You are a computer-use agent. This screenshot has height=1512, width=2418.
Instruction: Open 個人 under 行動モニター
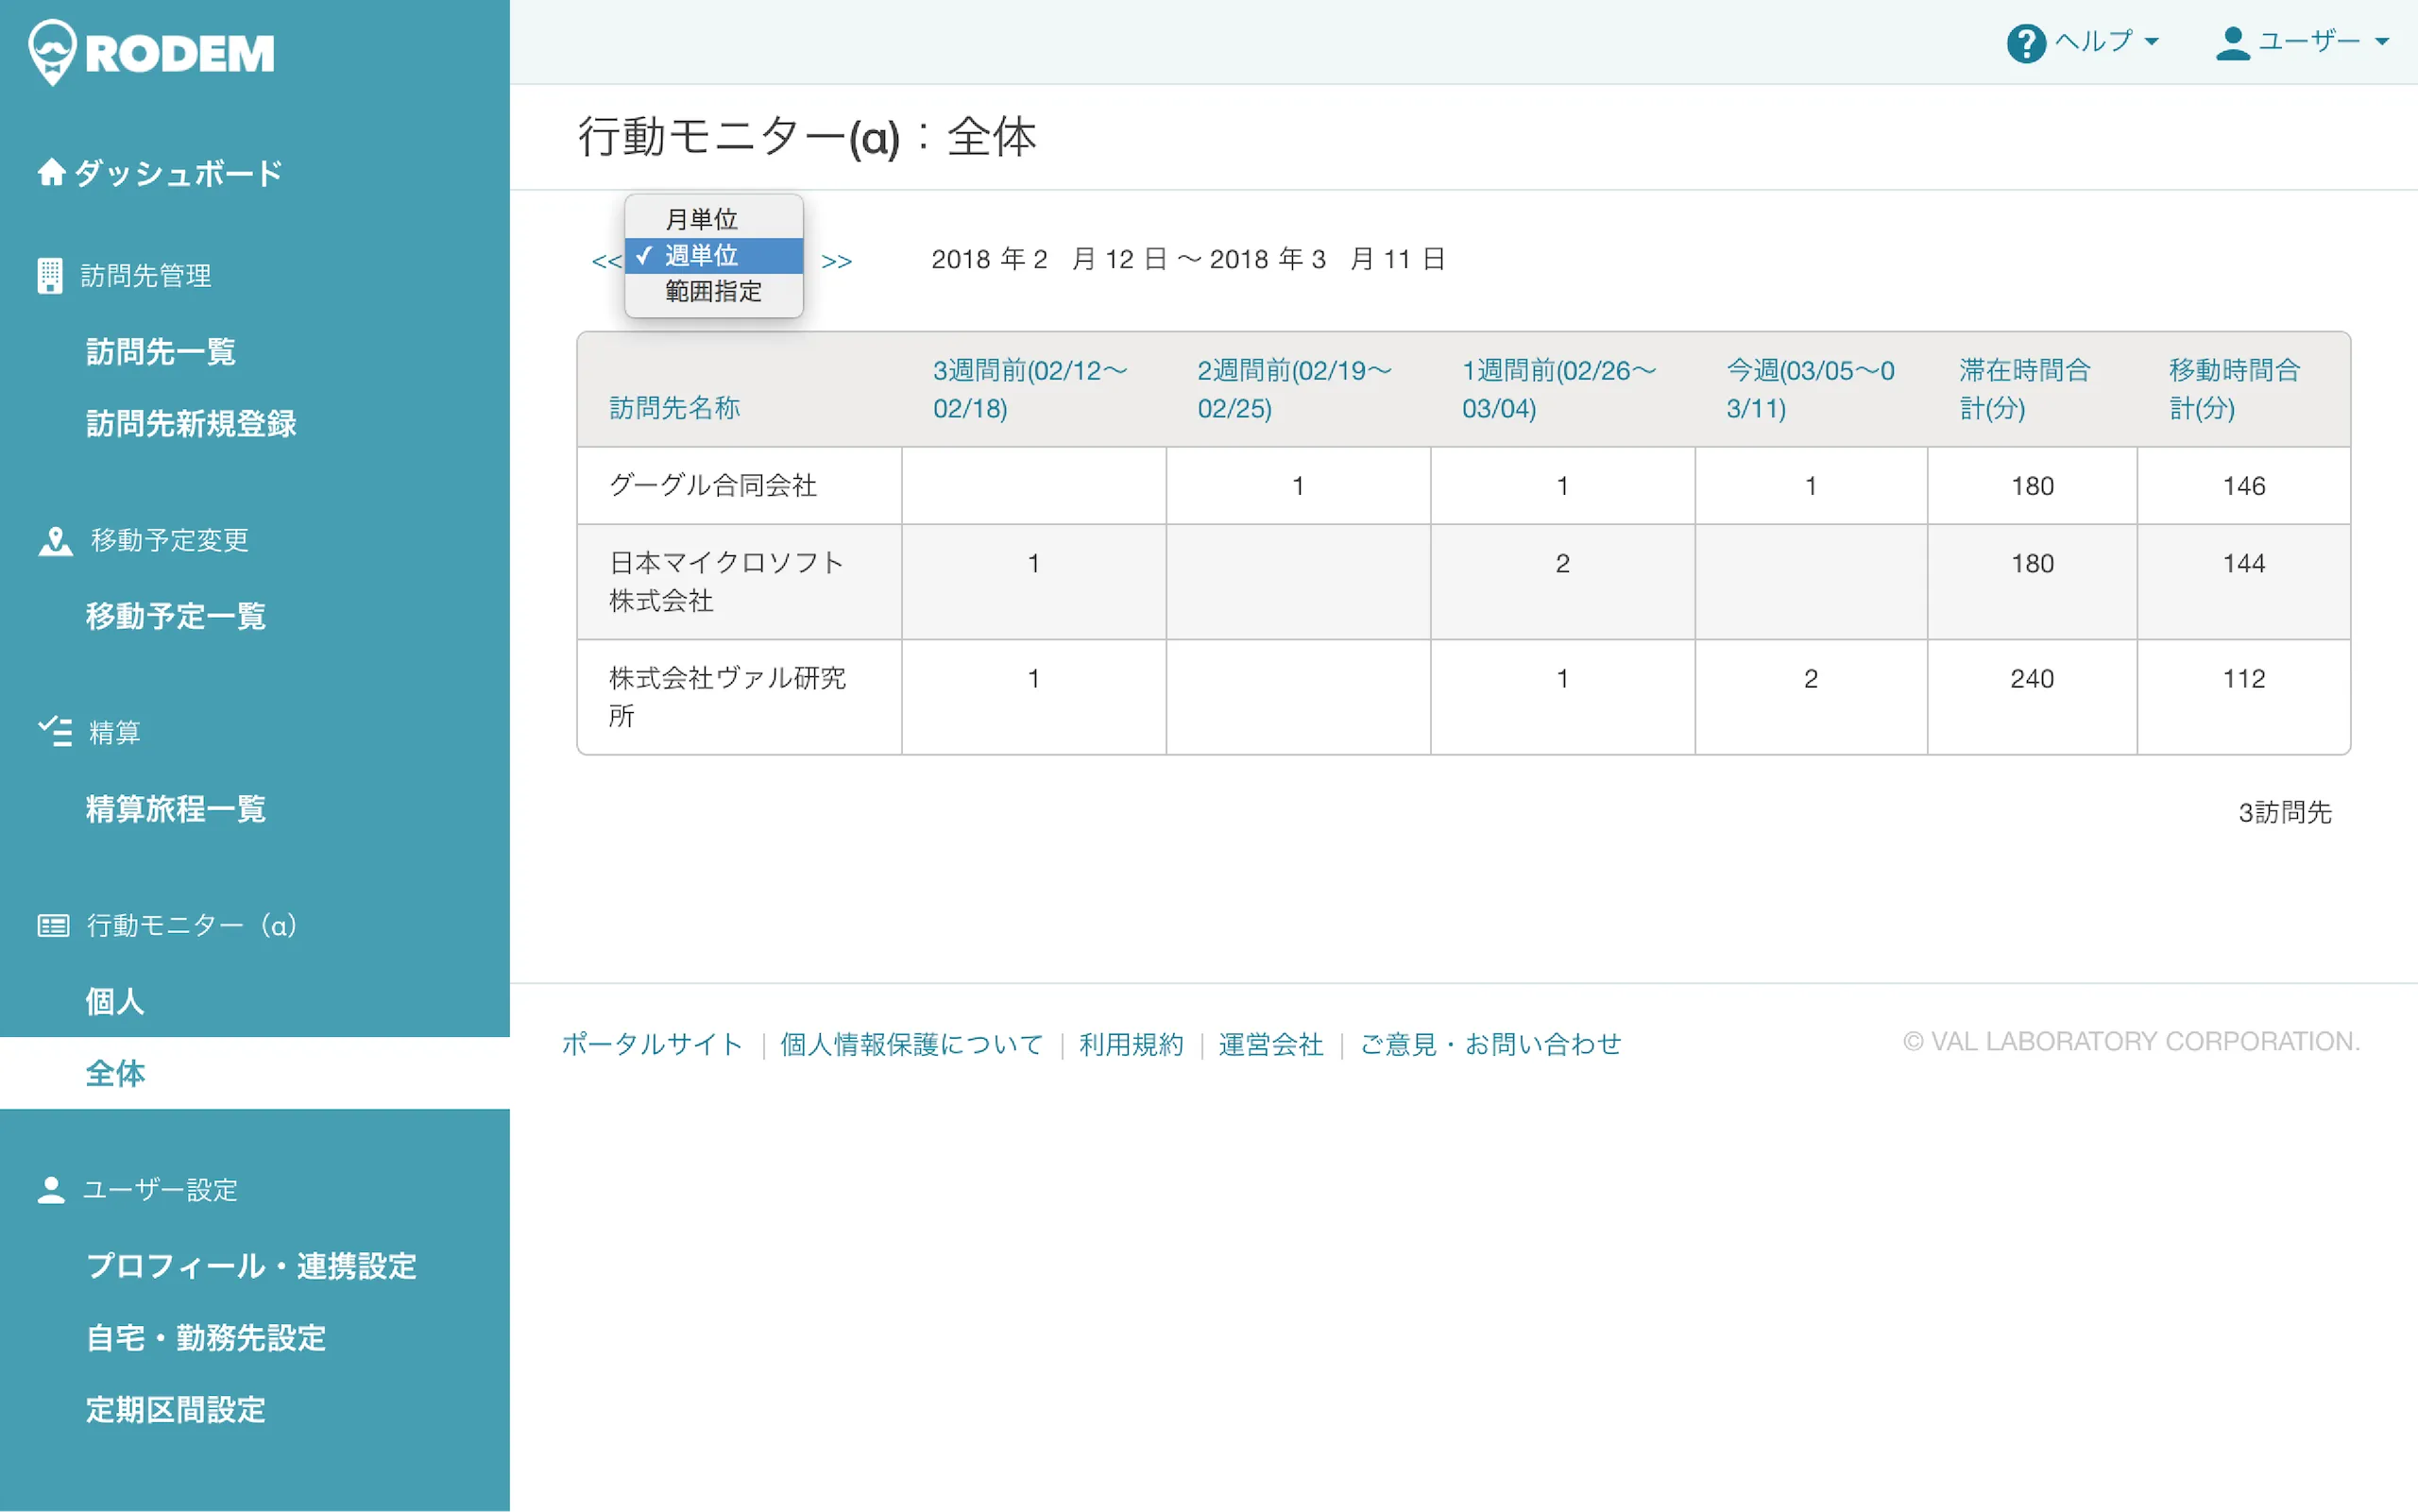(x=114, y=1001)
